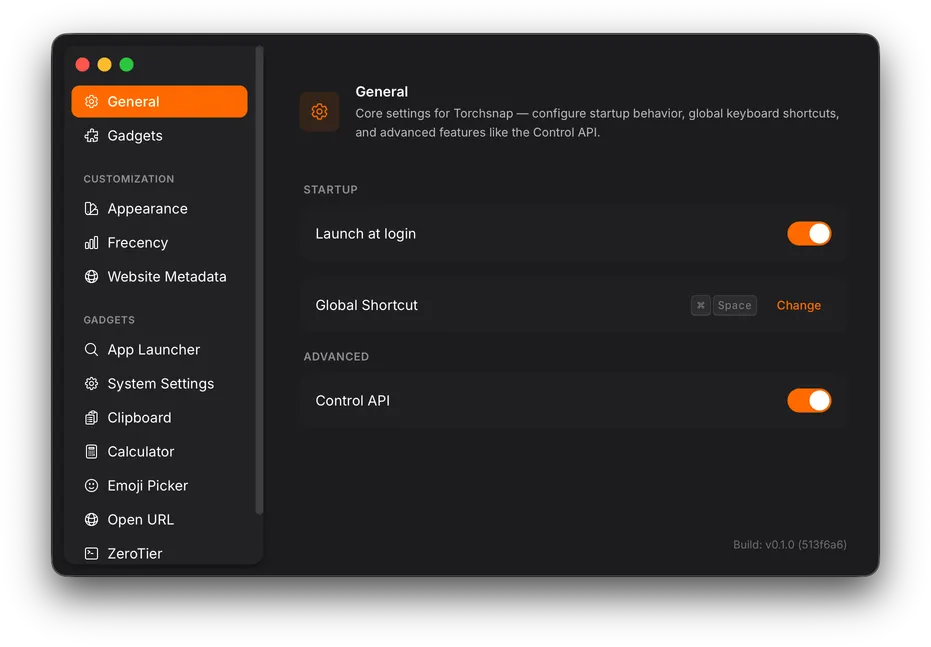Click the General page title heading
Image resolution: width=931 pixels, height=647 pixels.
point(382,92)
